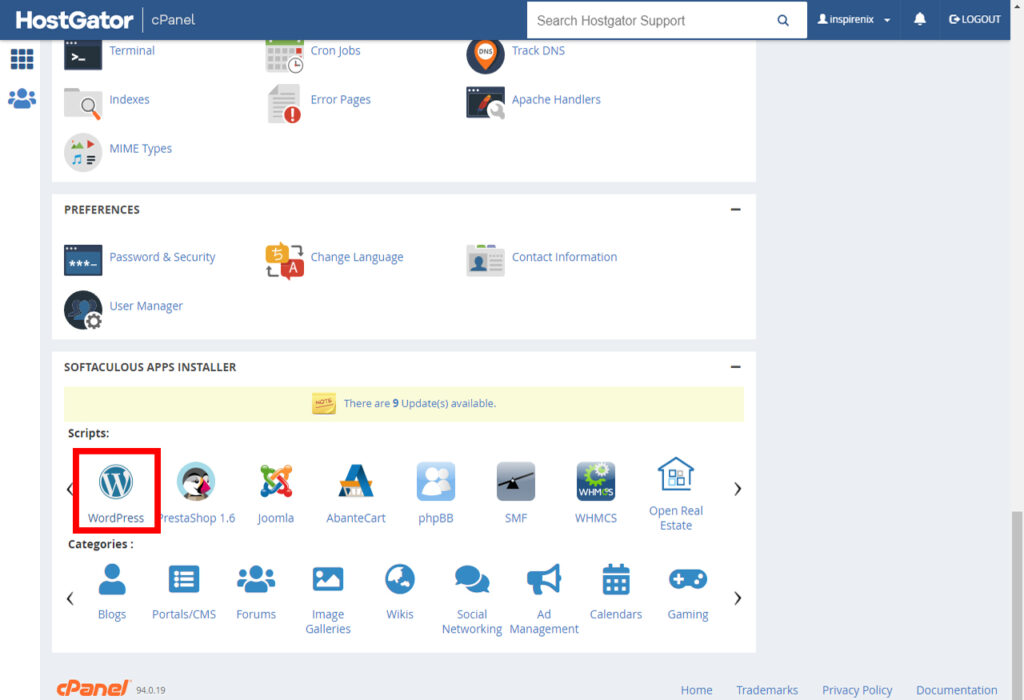Image resolution: width=1024 pixels, height=700 pixels.
Task: Open the Portals/CMS category icon
Action: click(x=184, y=579)
